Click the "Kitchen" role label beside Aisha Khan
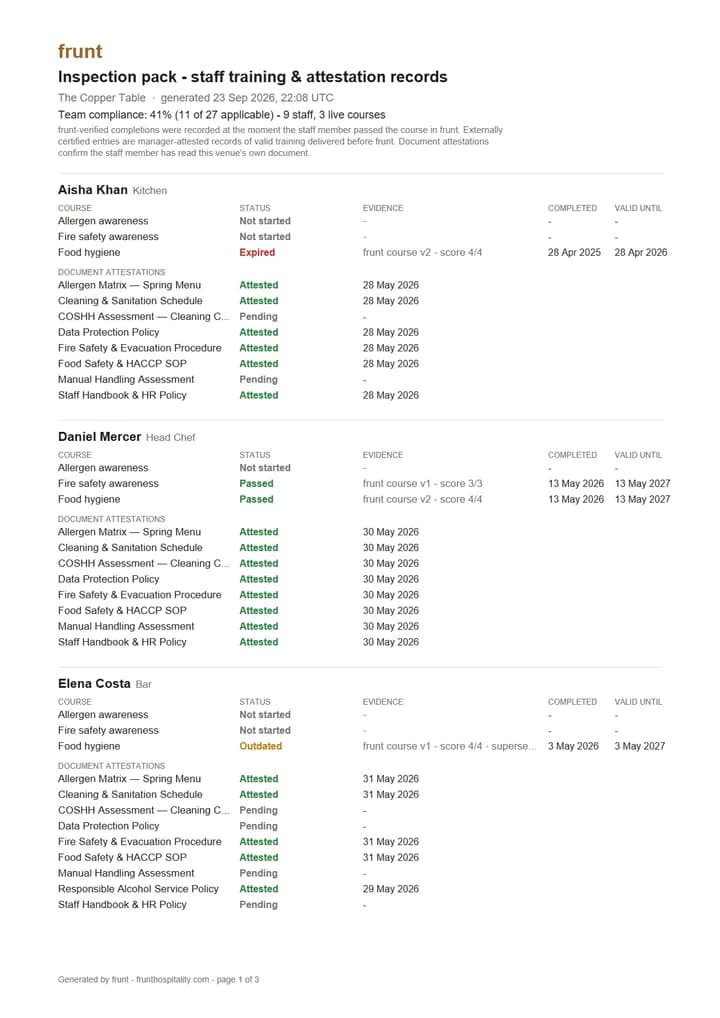 point(150,191)
